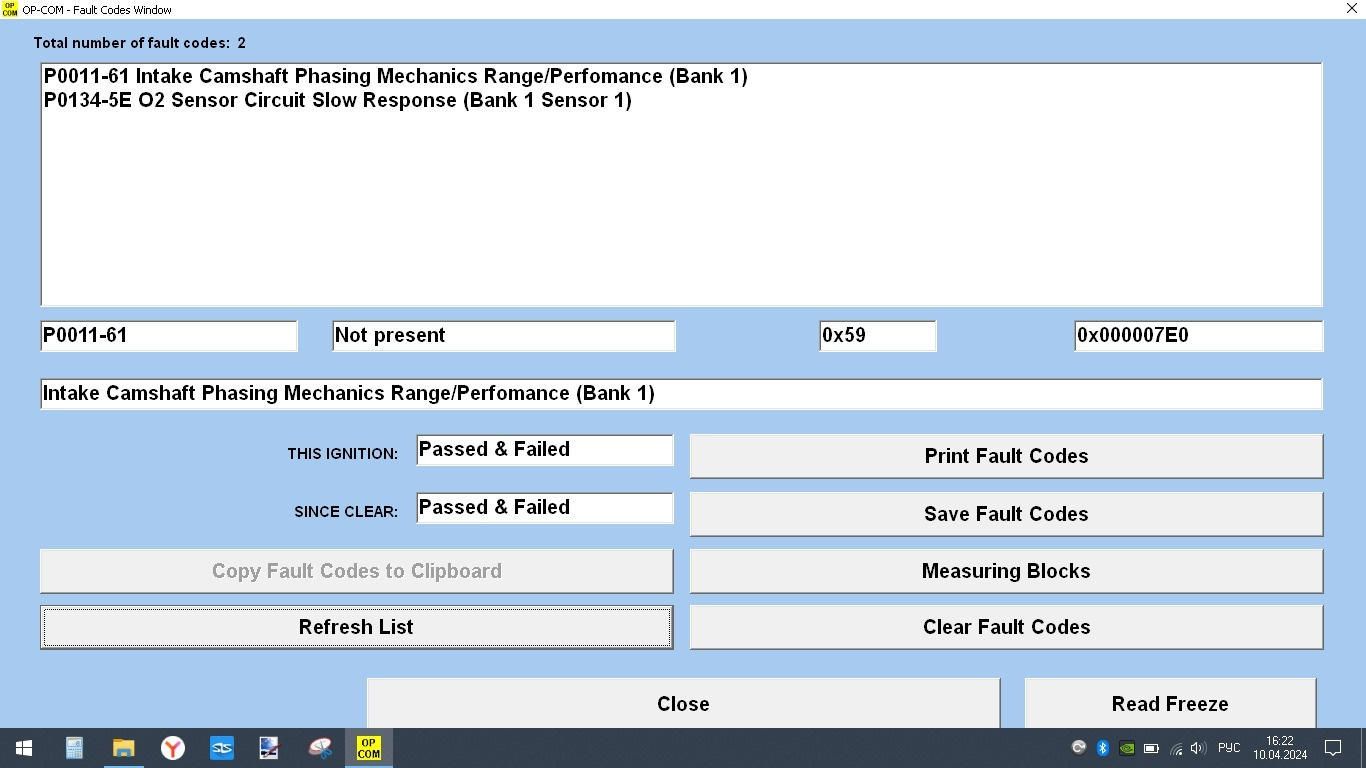
Task: Click Copy Fault Codes to Clipboard
Action: click(x=357, y=571)
